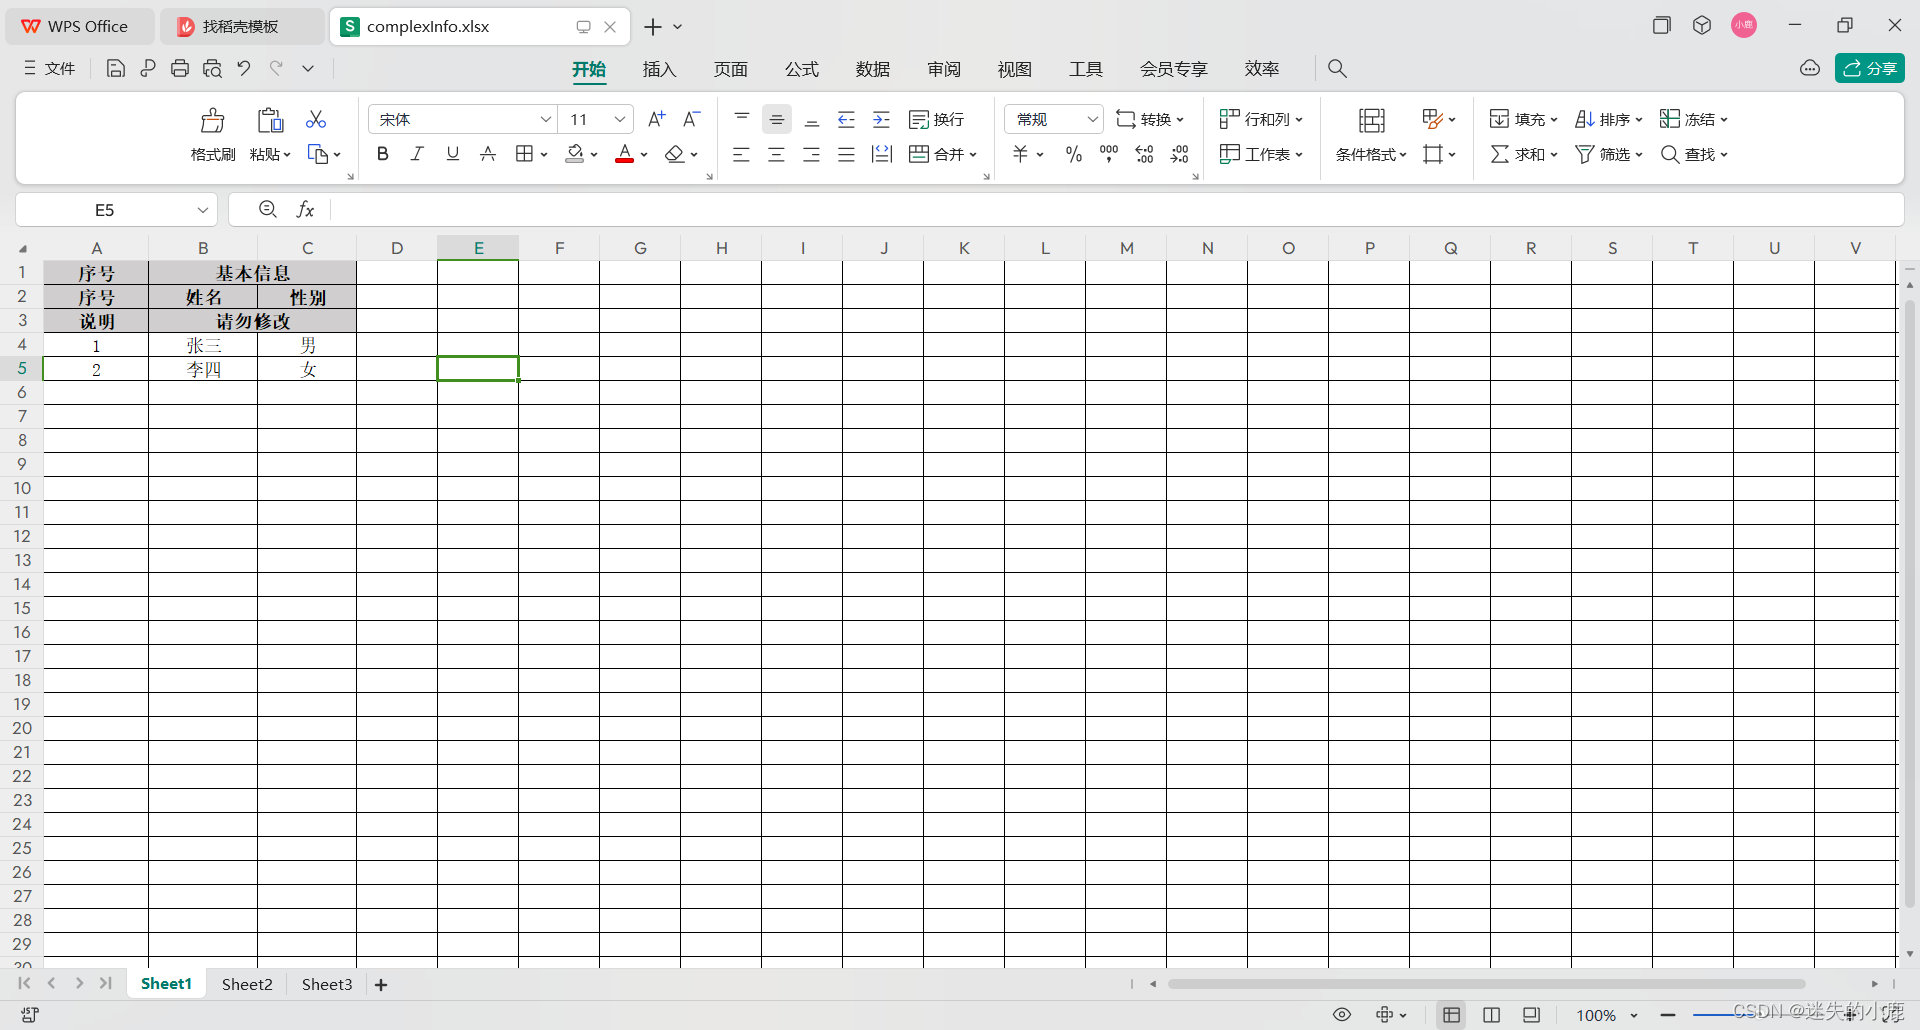Click inside the formula bar input

tap(1115, 209)
